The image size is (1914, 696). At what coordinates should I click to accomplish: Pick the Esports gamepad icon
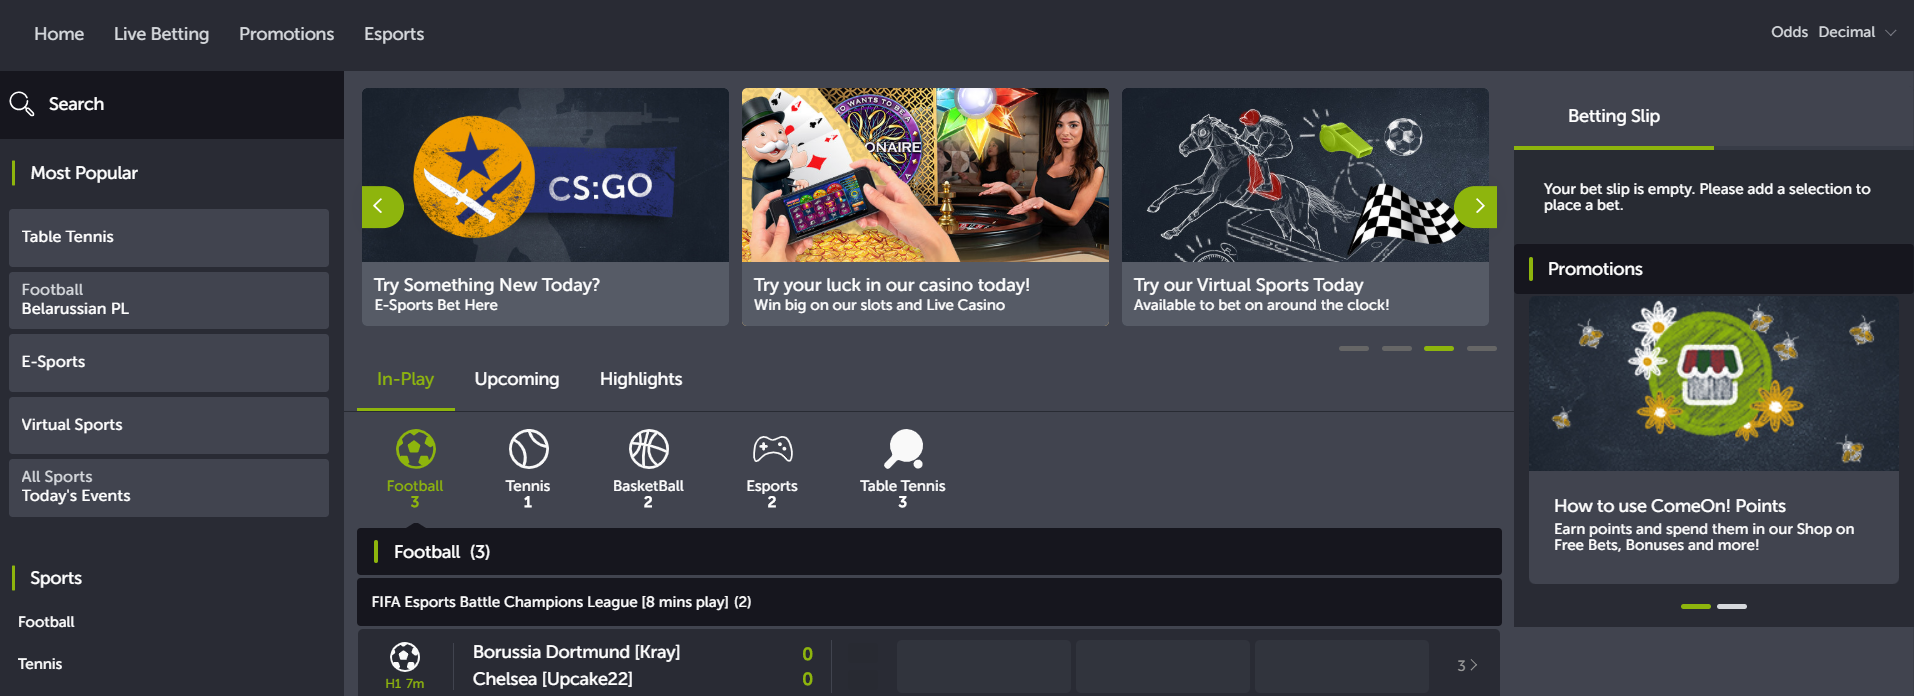[772, 450]
